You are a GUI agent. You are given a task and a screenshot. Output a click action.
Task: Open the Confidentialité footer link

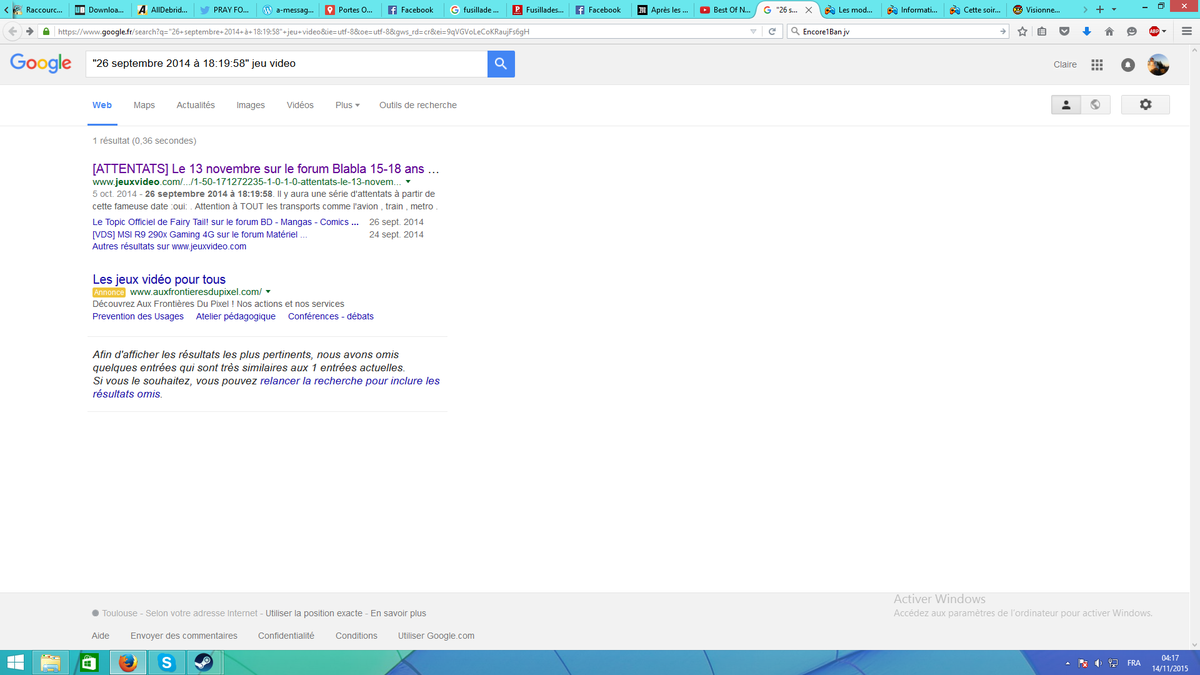[286, 635]
